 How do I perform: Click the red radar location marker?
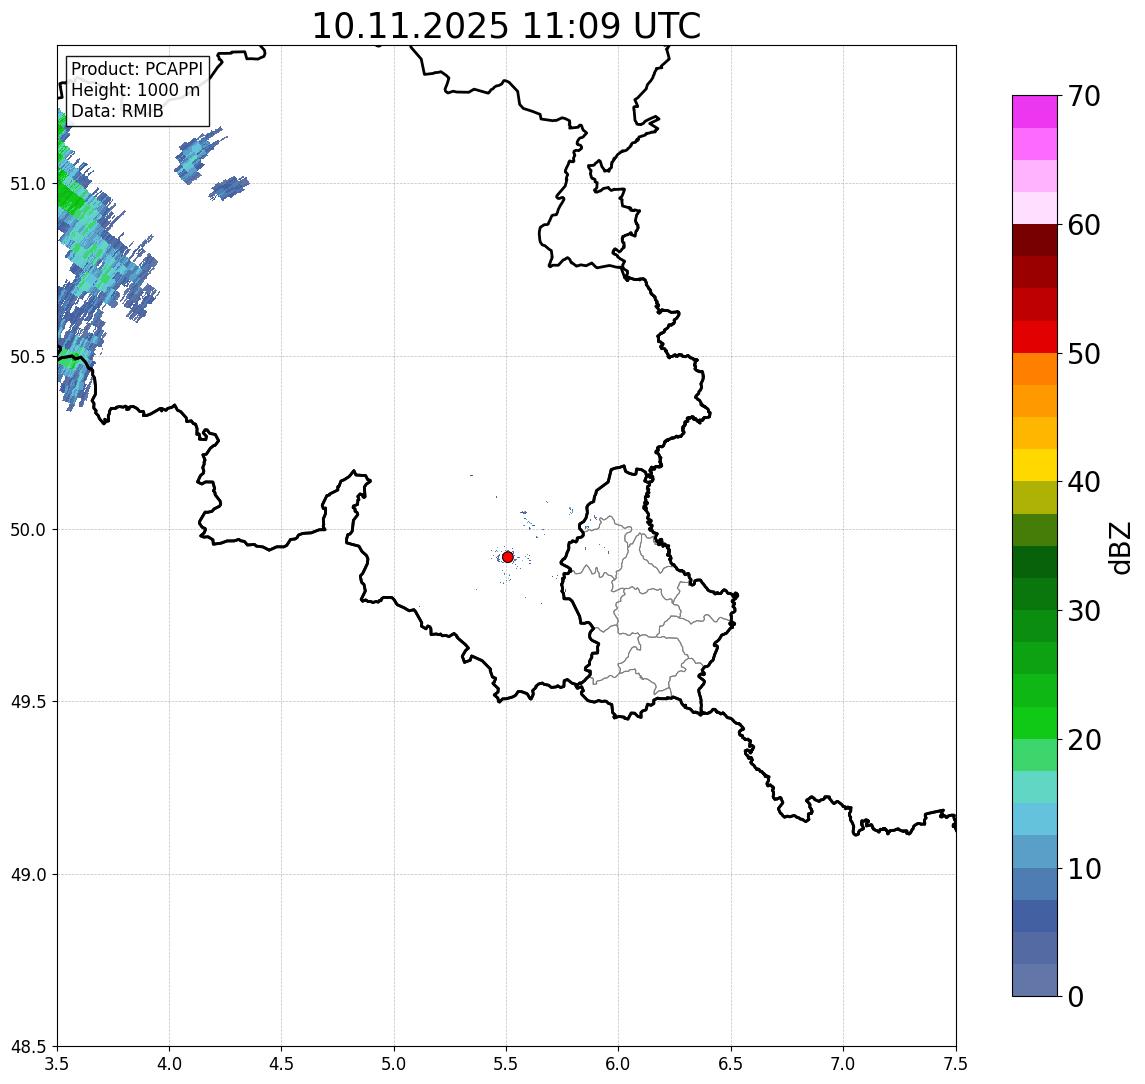pyautogui.click(x=508, y=557)
